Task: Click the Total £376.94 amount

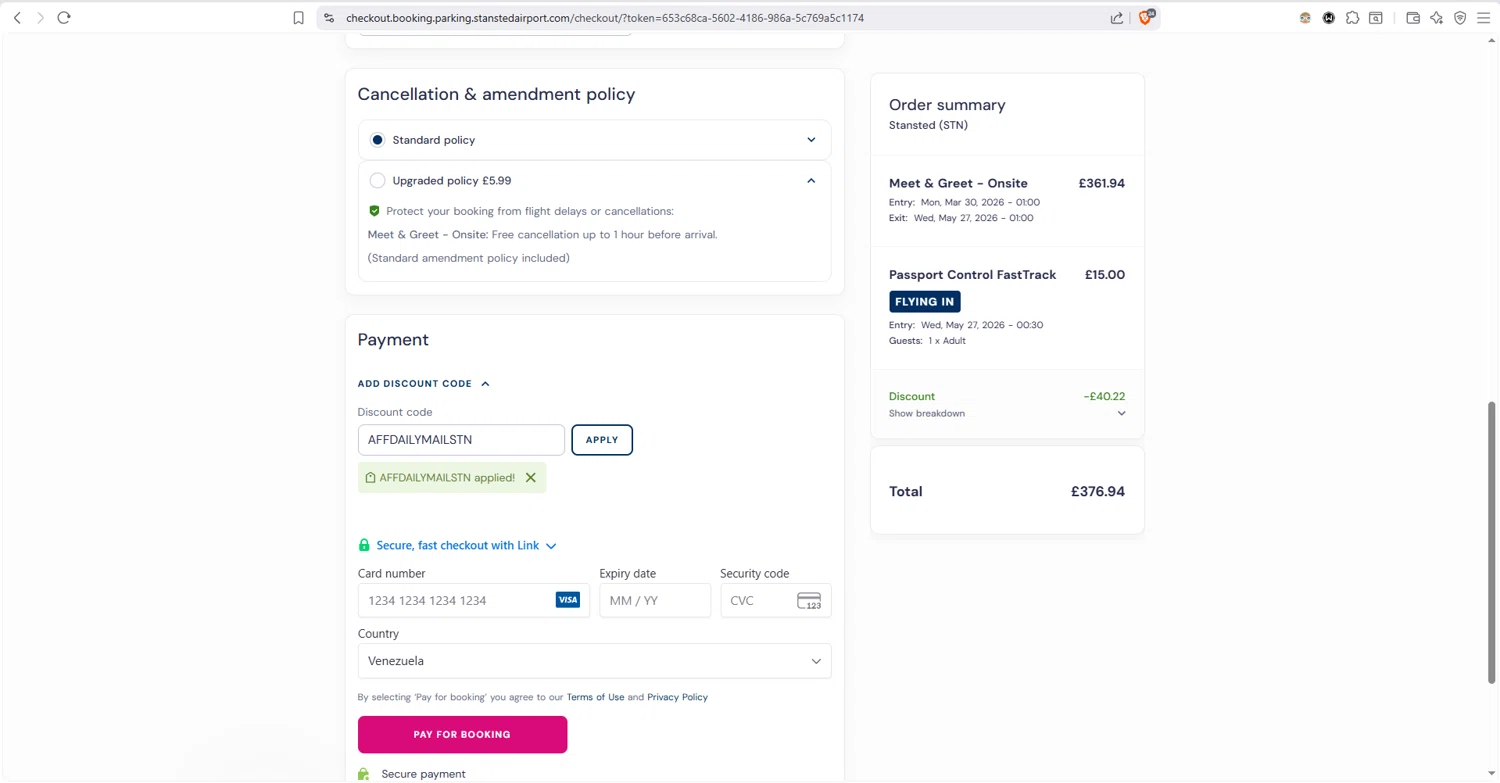Action: 1097,492
